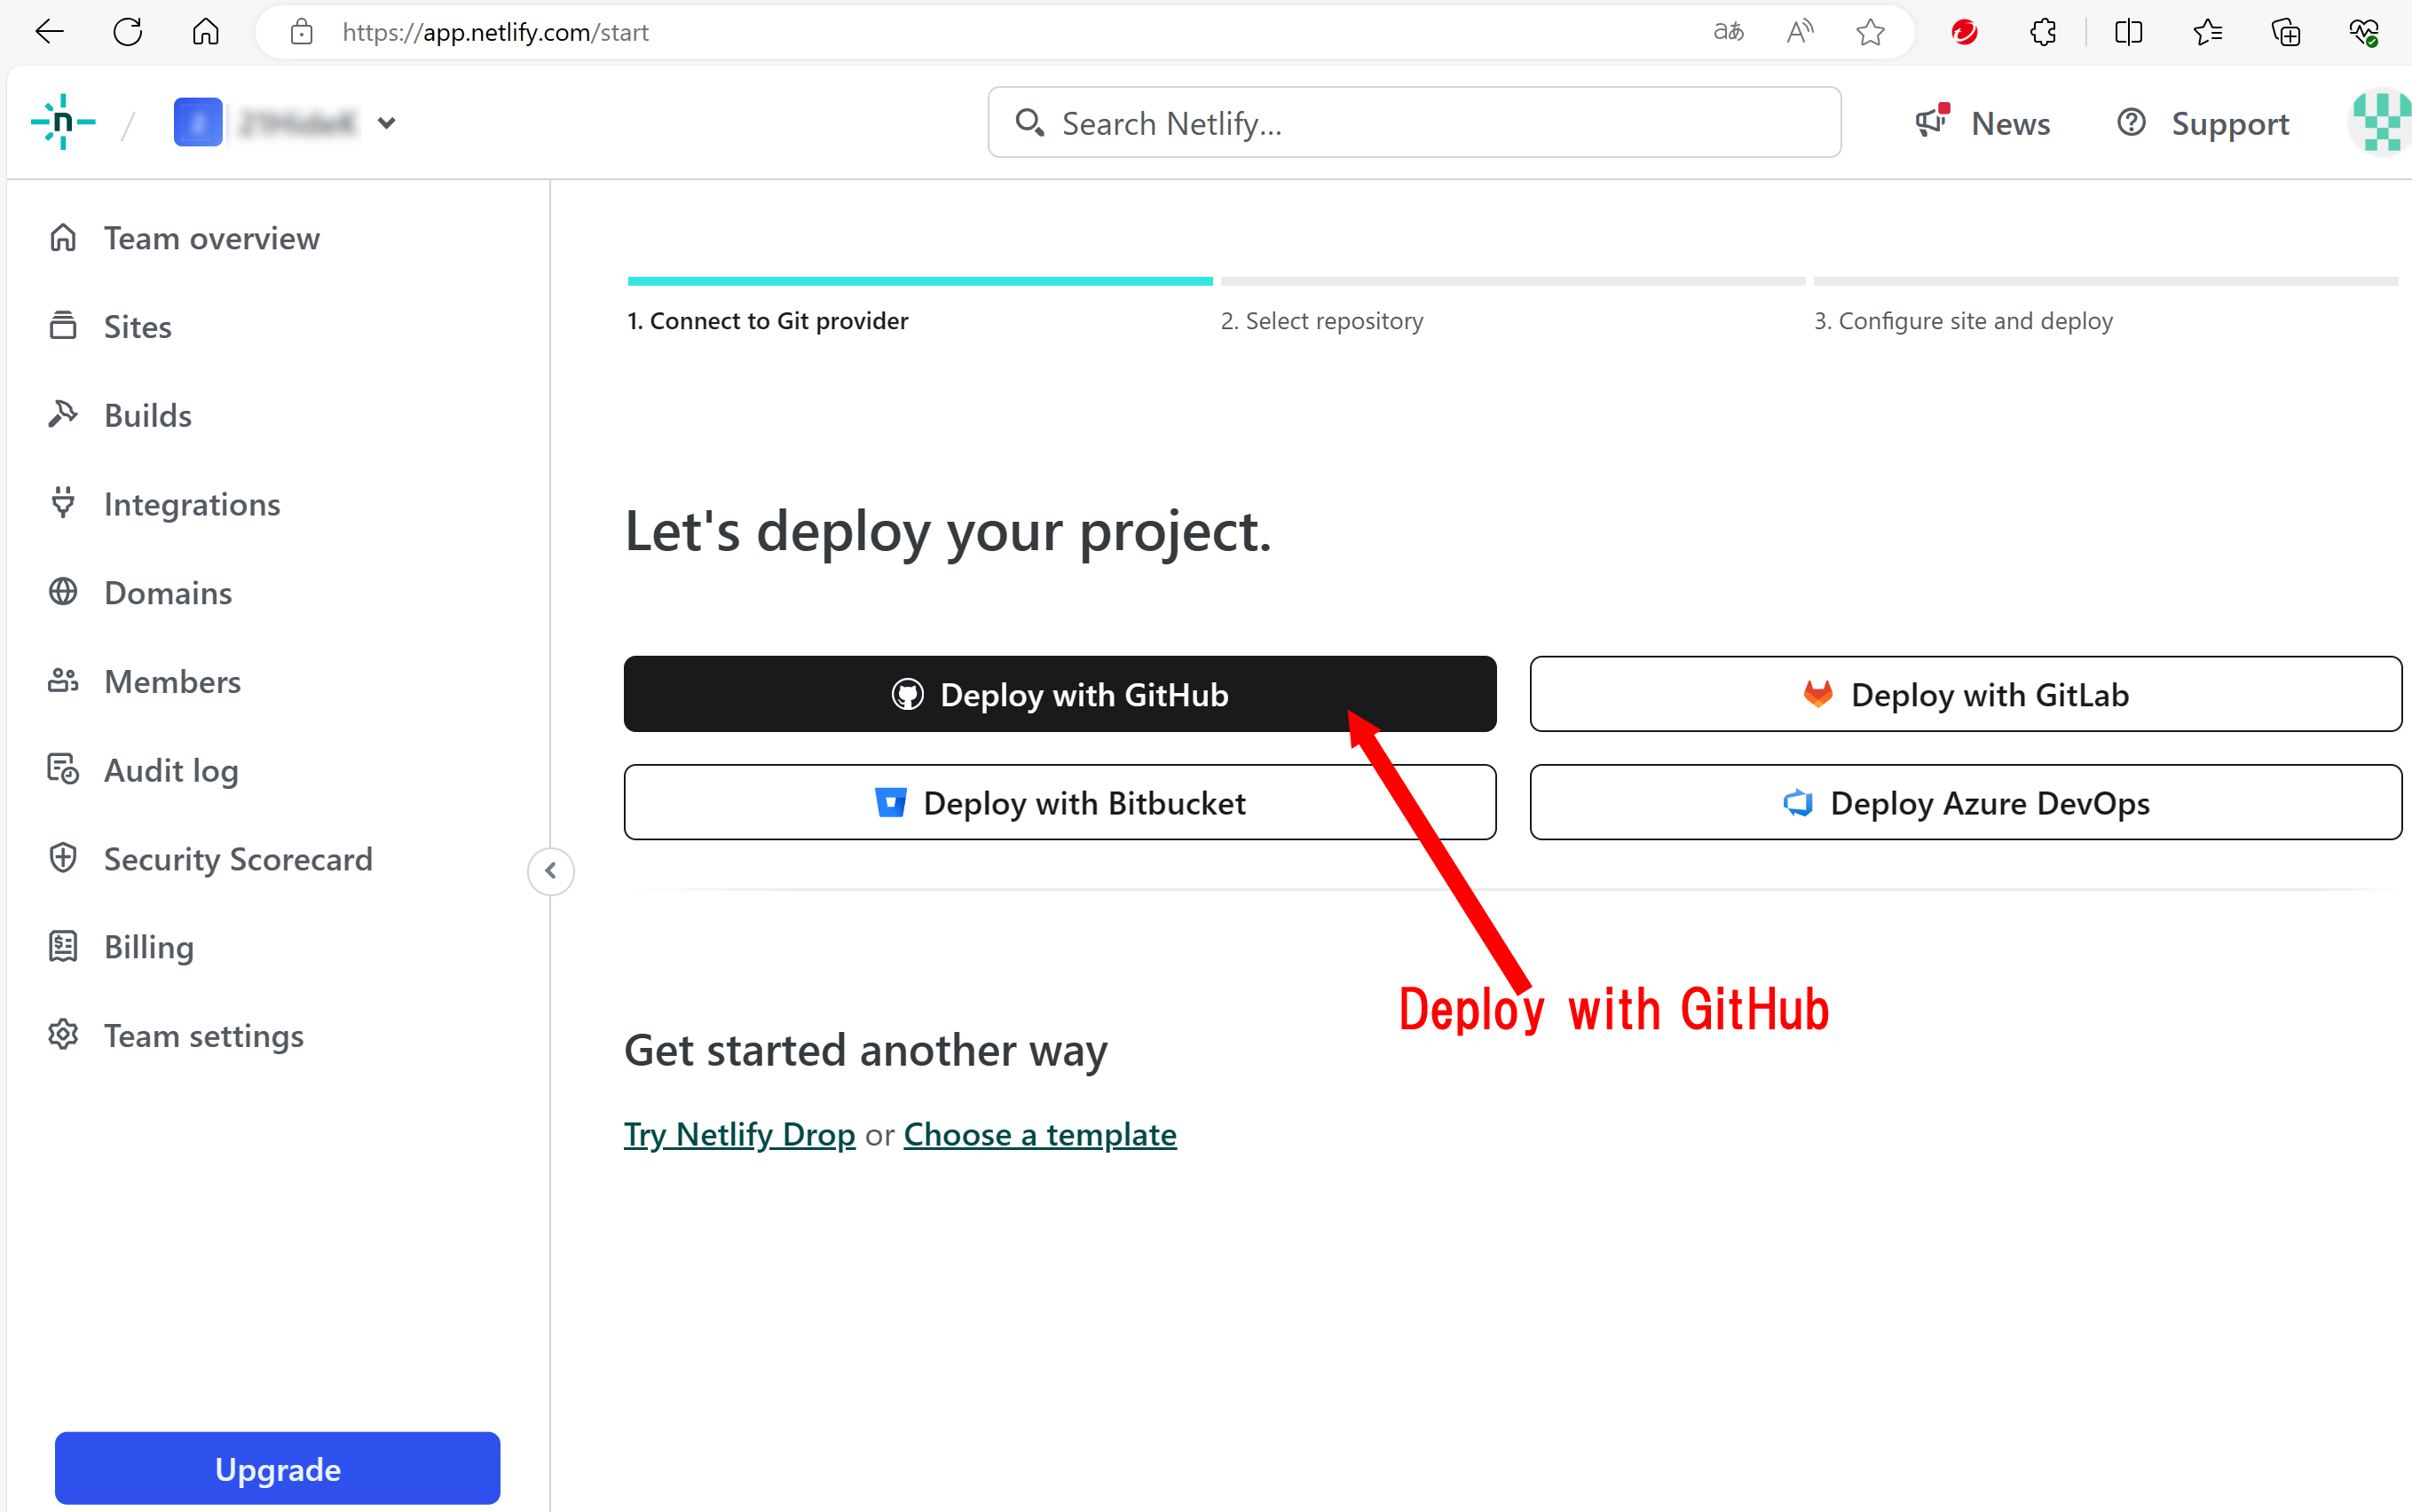Image resolution: width=2412 pixels, height=1512 pixels.
Task: Open the Try Netlify Drop link
Action: tap(739, 1133)
